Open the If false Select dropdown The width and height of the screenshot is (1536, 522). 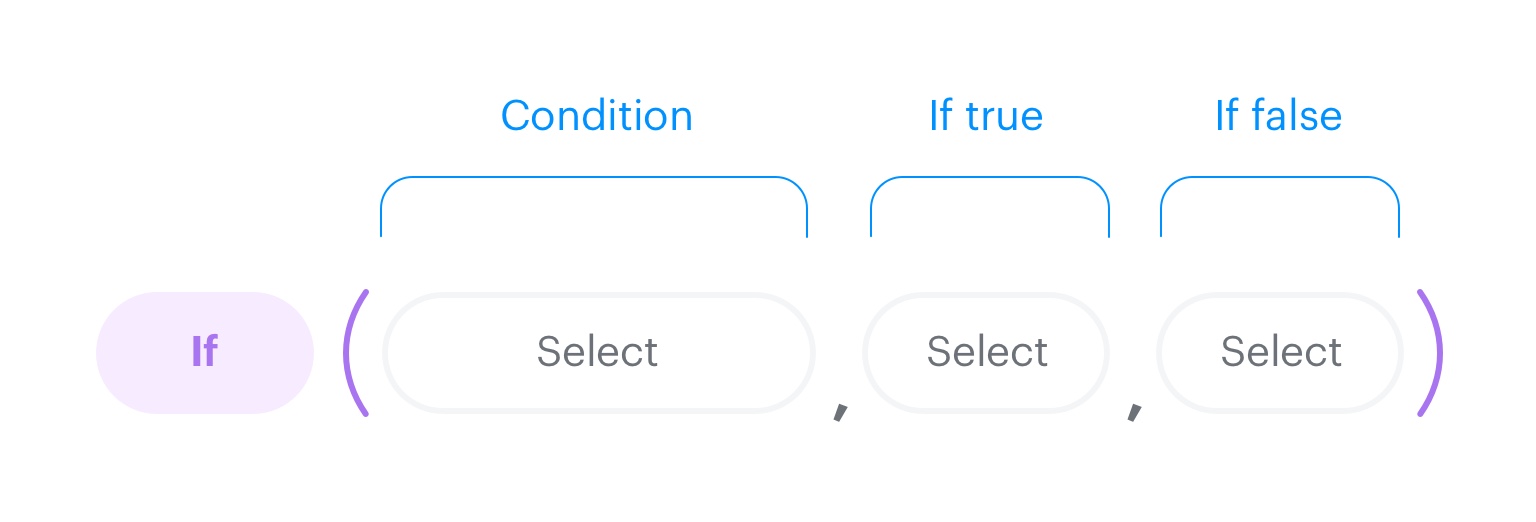tap(1280, 352)
